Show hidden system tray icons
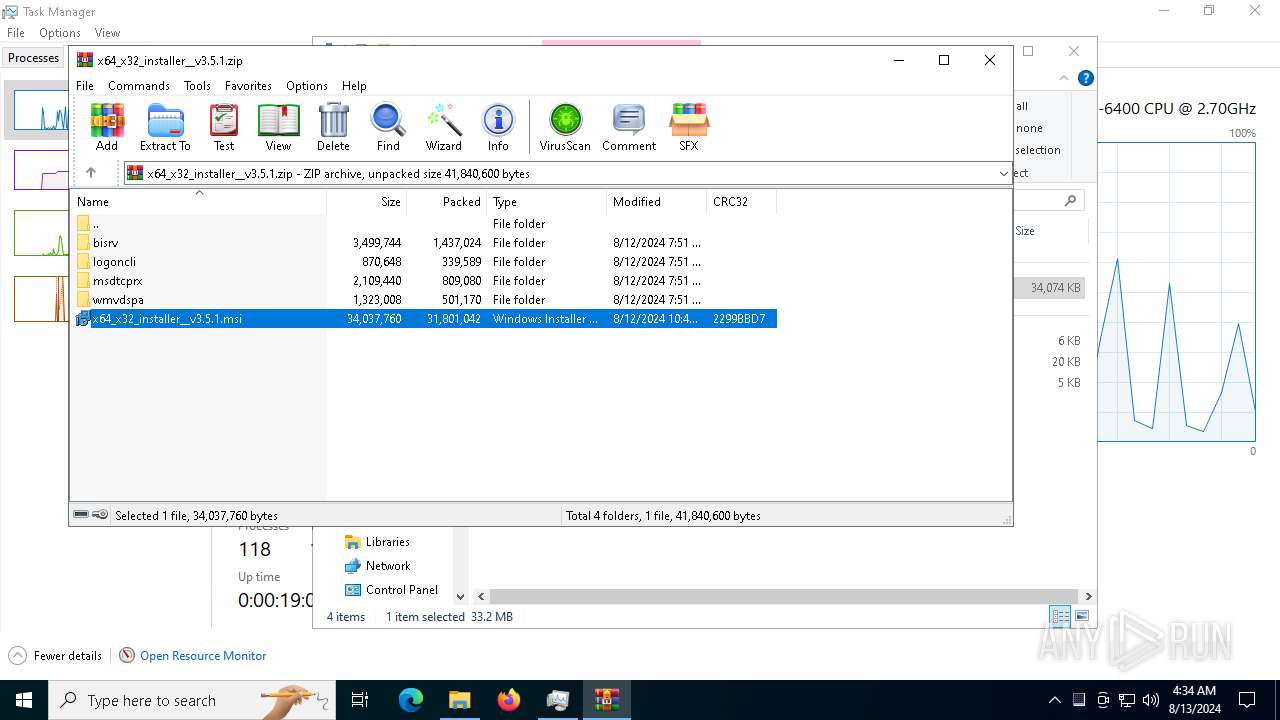Screen dimensions: 1280x720 pyautogui.click(x=1054, y=700)
